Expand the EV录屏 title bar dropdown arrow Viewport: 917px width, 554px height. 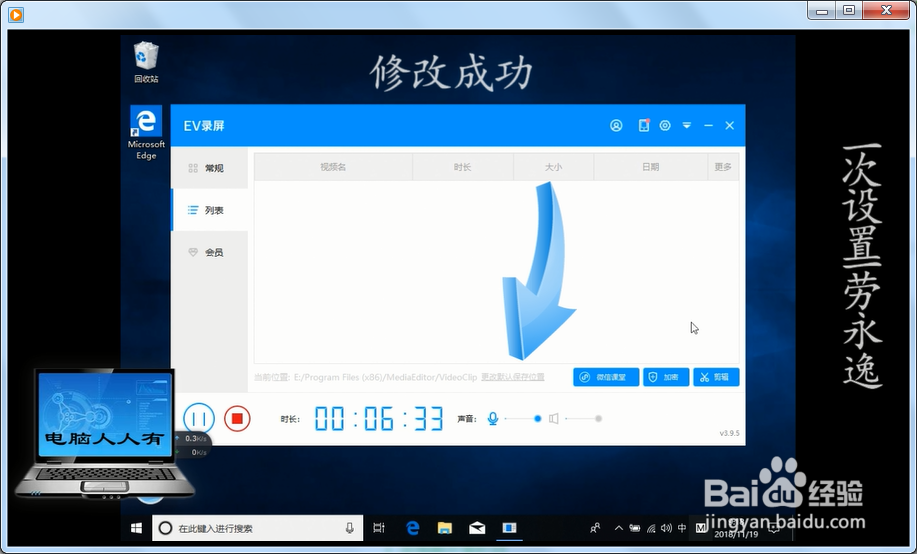pyautogui.click(x=687, y=125)
